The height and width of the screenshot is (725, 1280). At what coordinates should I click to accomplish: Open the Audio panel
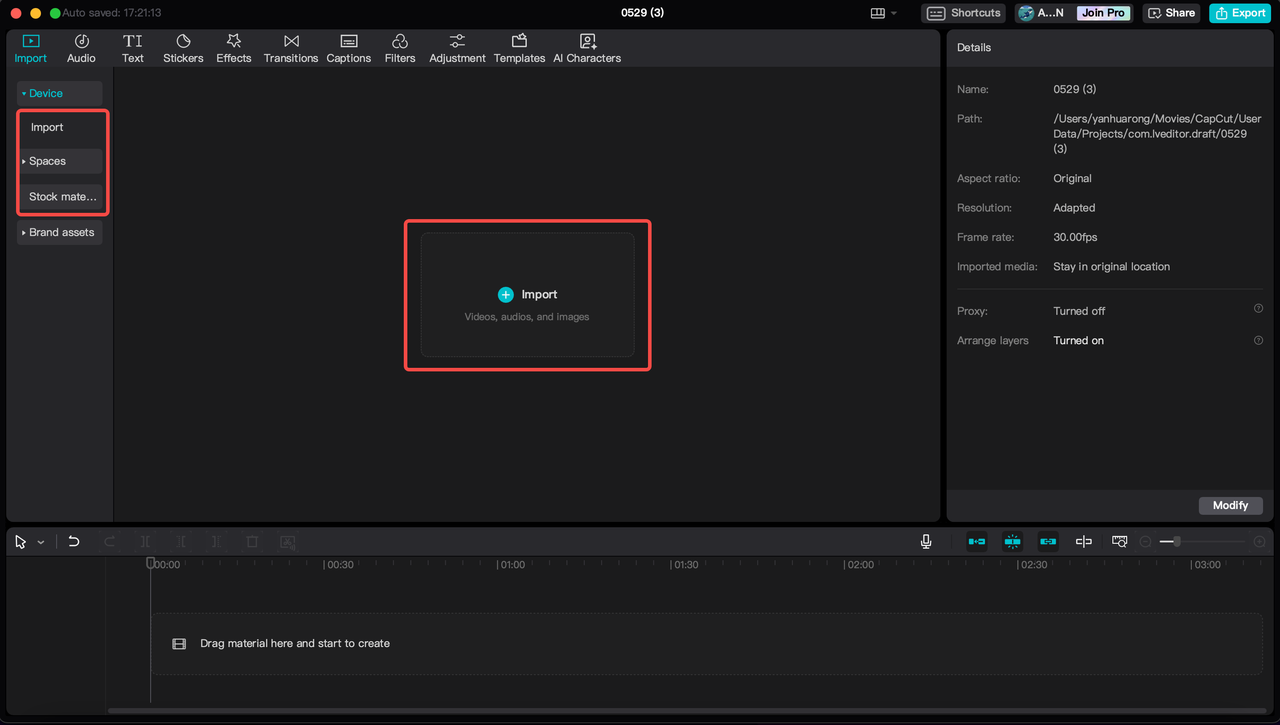80,47
